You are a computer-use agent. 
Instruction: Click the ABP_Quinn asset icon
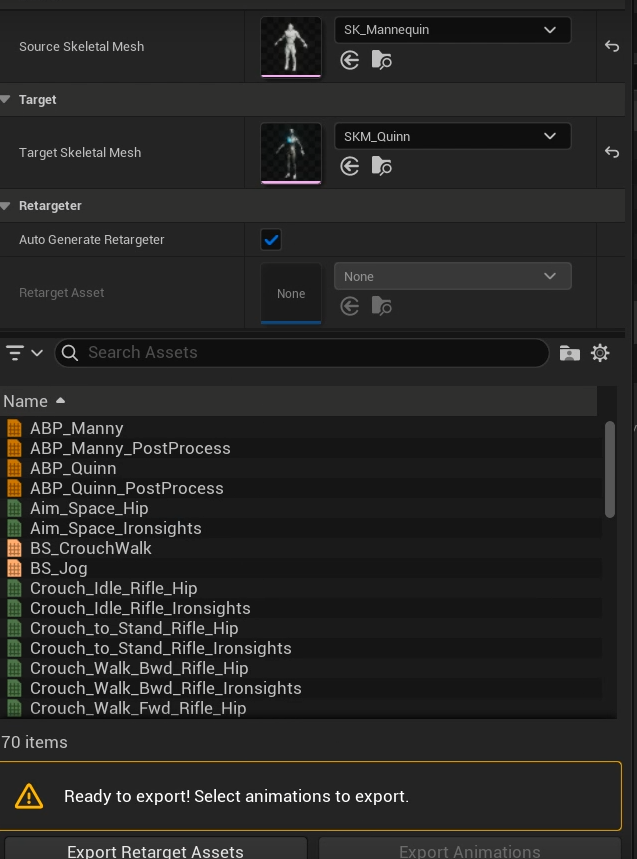(x=14, y=468)
